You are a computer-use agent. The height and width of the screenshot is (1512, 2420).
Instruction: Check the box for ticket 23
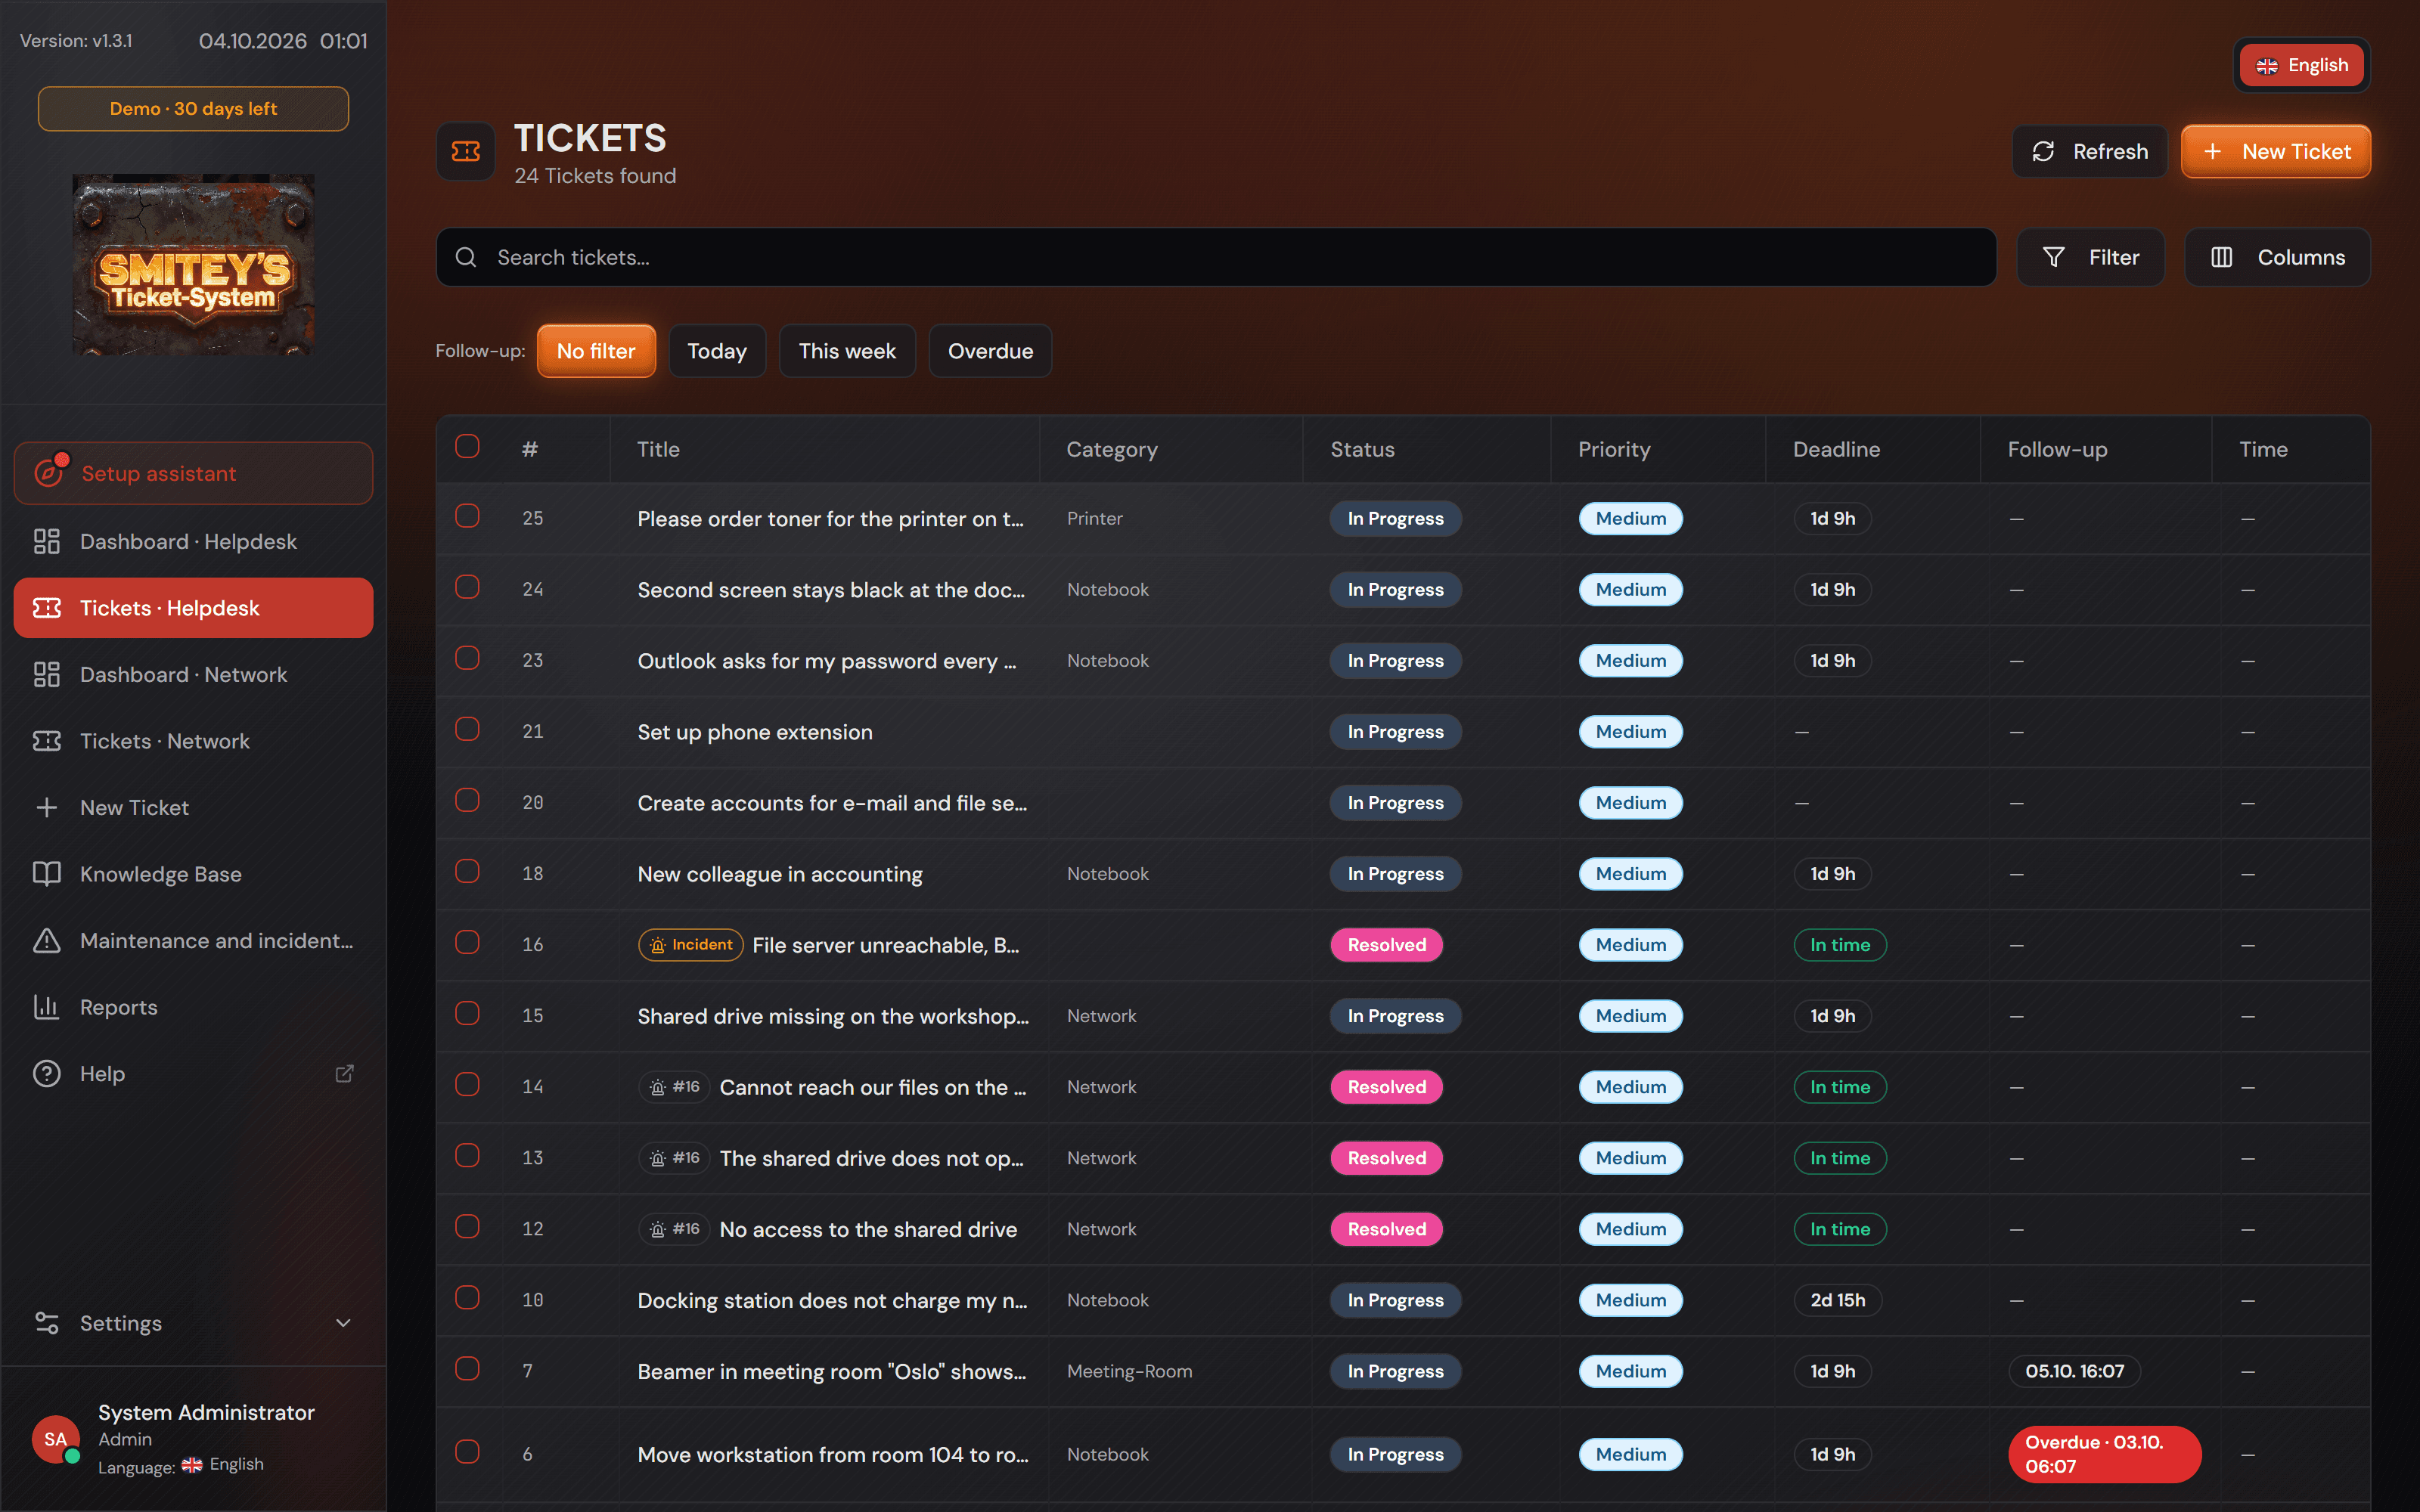pyautogui.click(x=467, y=658)
